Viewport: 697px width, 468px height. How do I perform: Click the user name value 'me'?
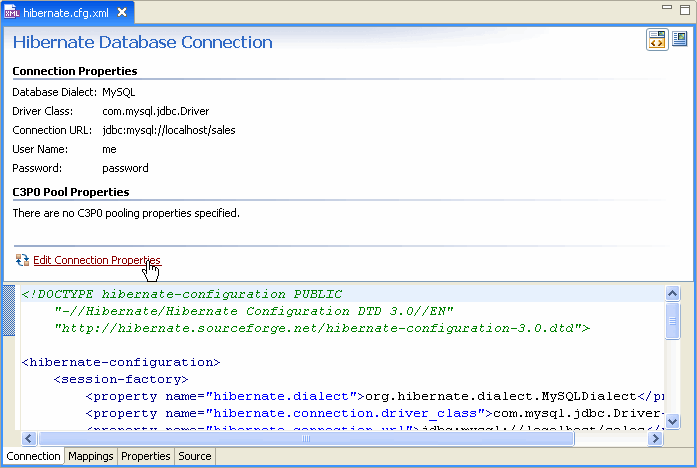pyautogui.click(x=109, y=149)
